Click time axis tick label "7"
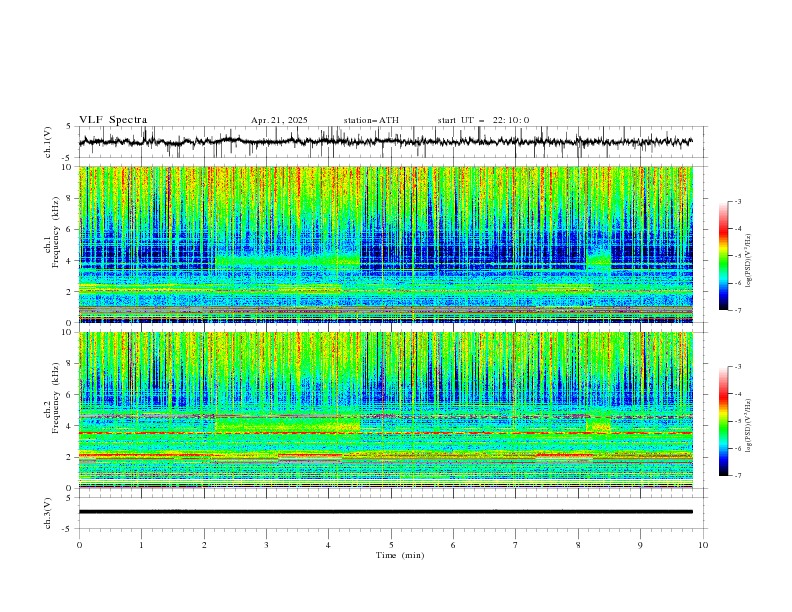792x612 pixels. pyautogui.click(x=516, y=545)
